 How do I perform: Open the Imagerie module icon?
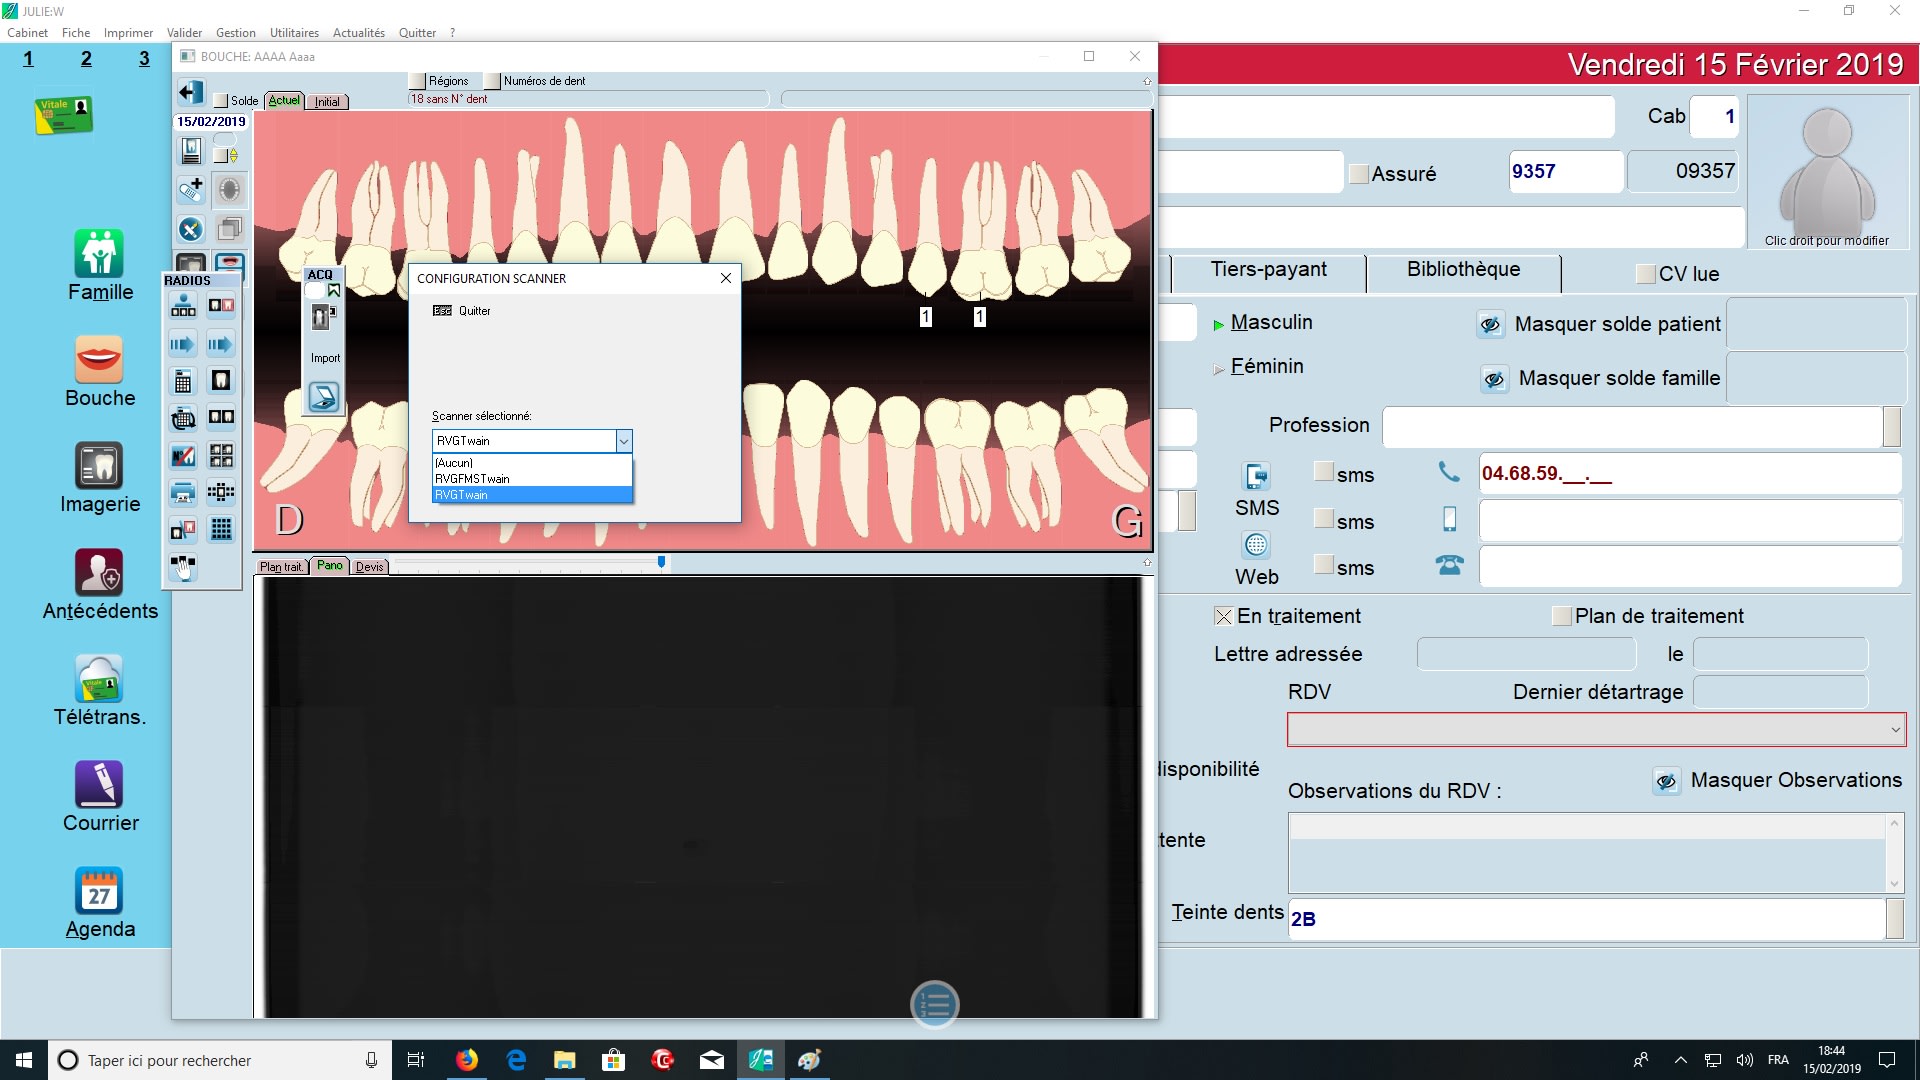click(x=99, y=466)
